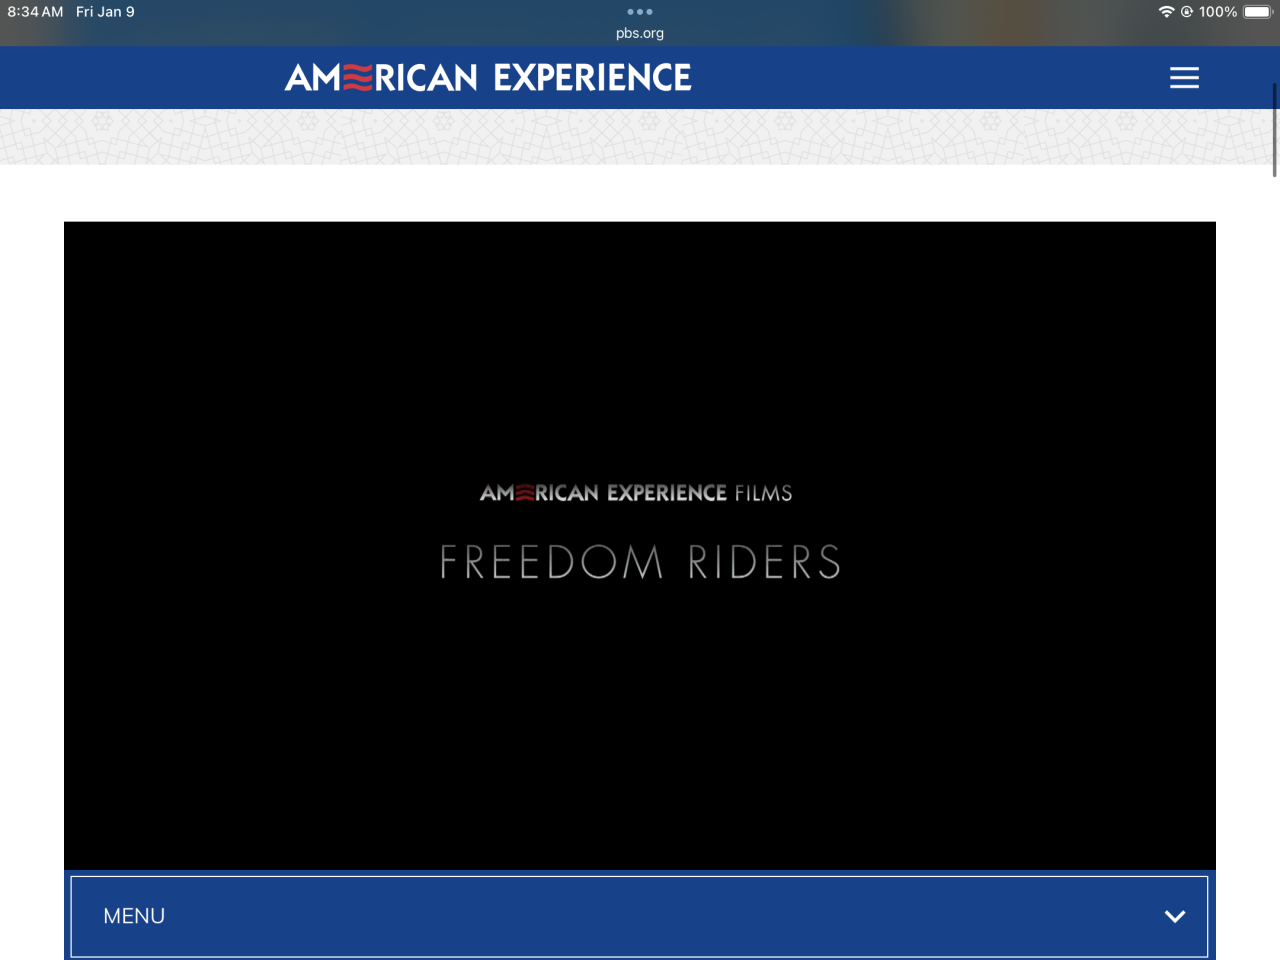The height and width of the screenshot is (960, 1280).
Task: Tap the 8:34 AM clock
Action: (x=35, y=12)
